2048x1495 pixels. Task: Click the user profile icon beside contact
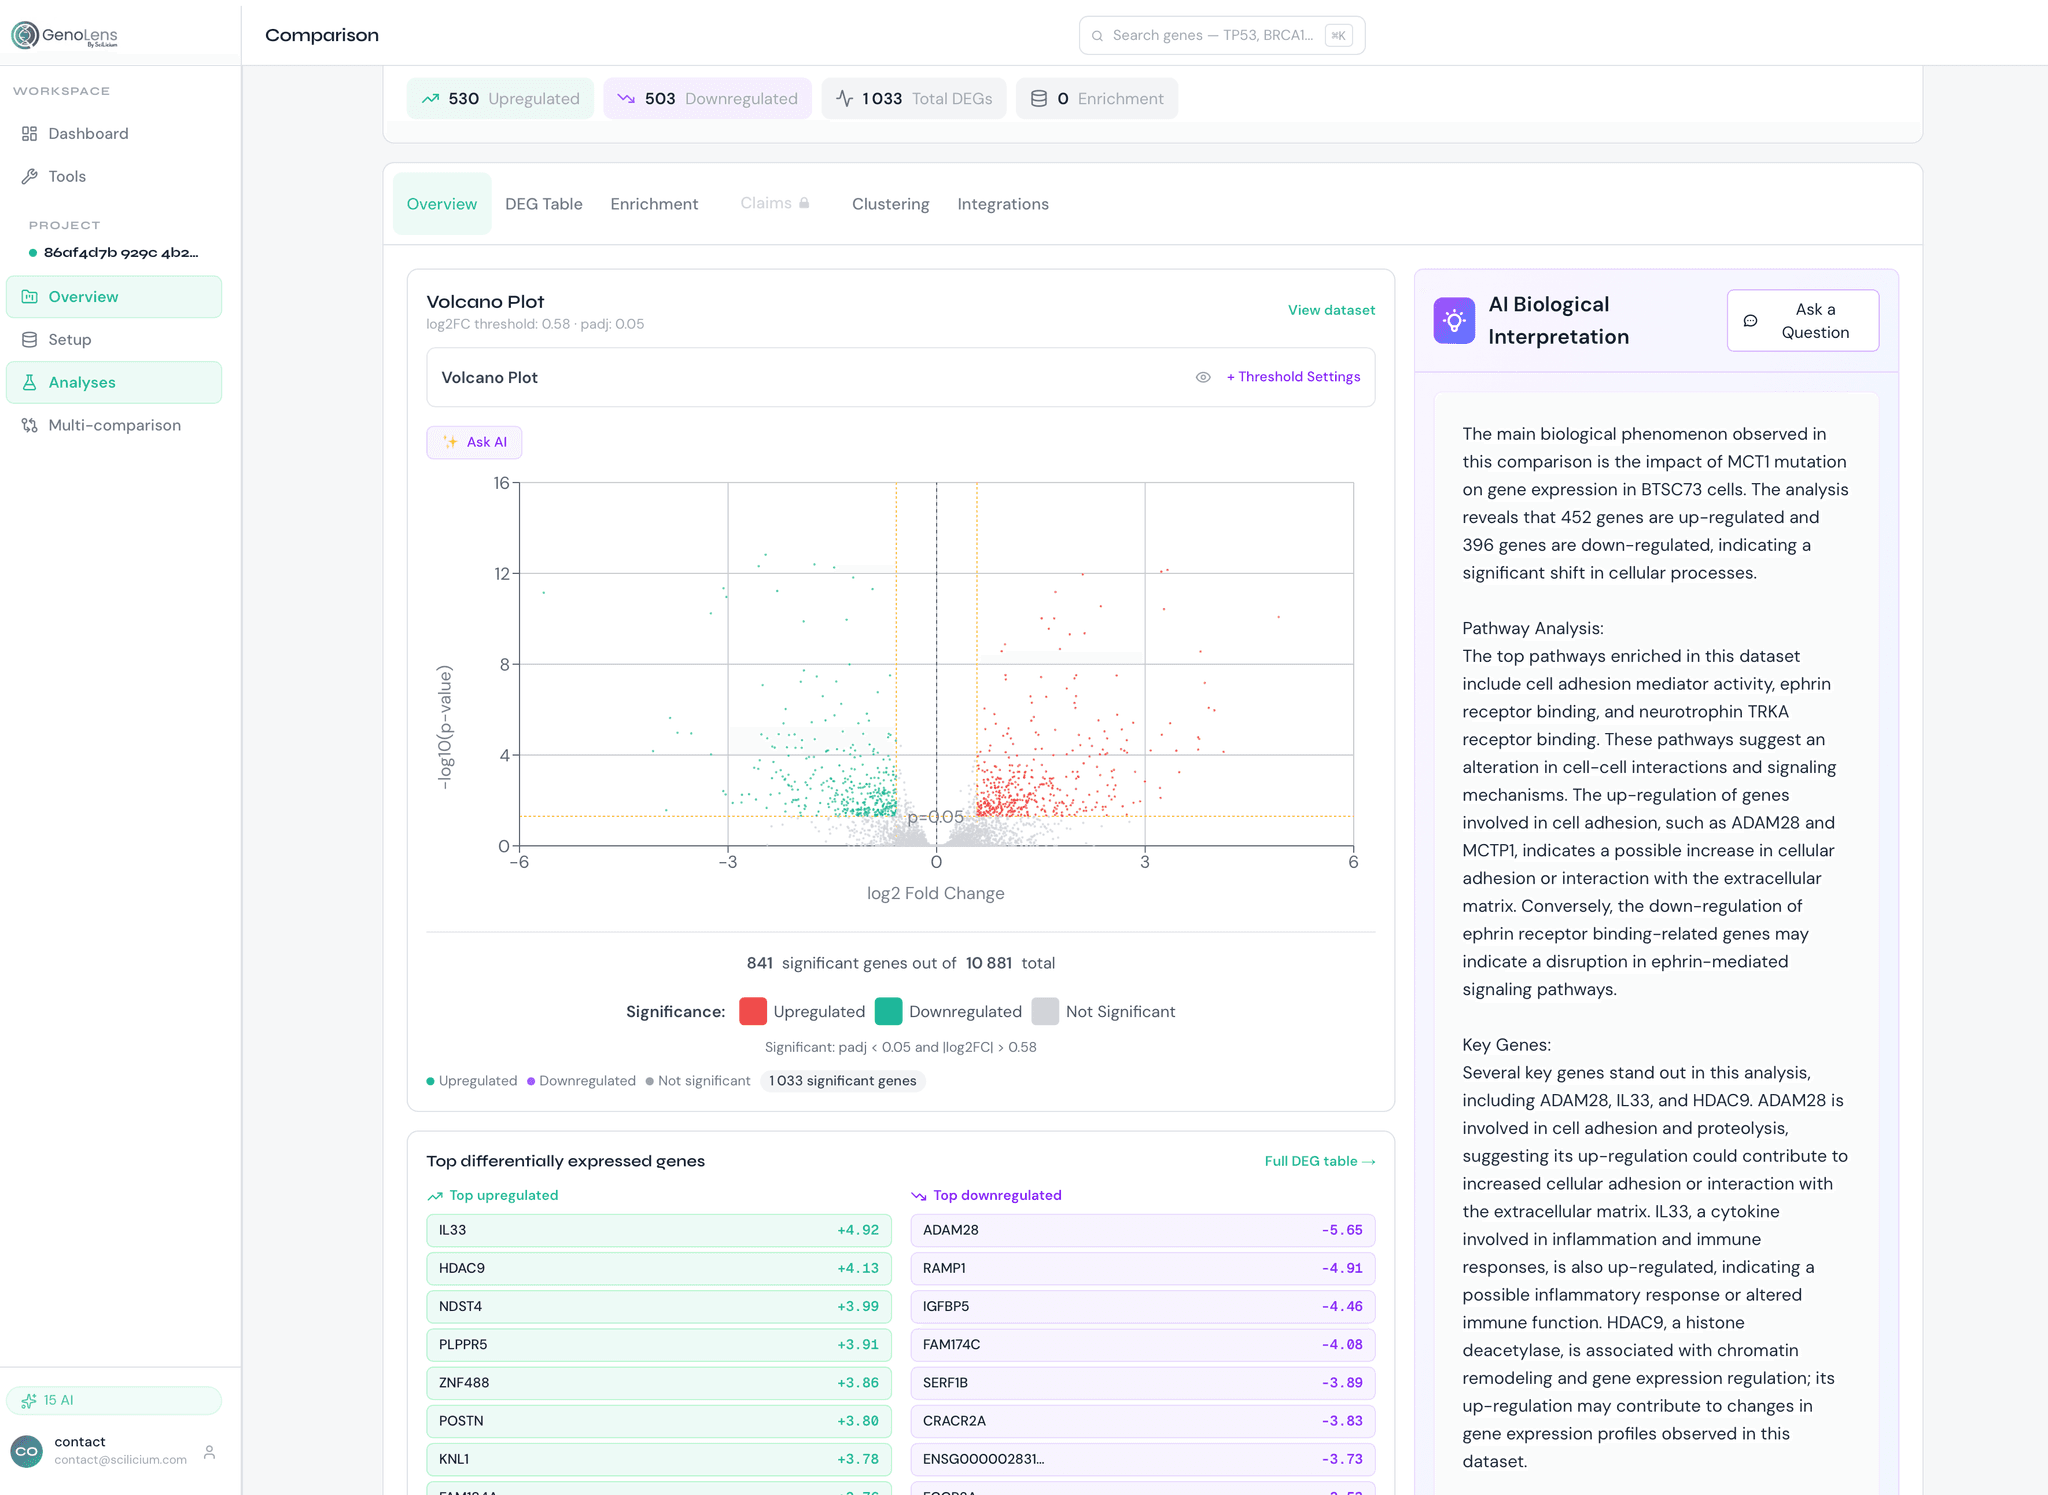click(209, 1452)
